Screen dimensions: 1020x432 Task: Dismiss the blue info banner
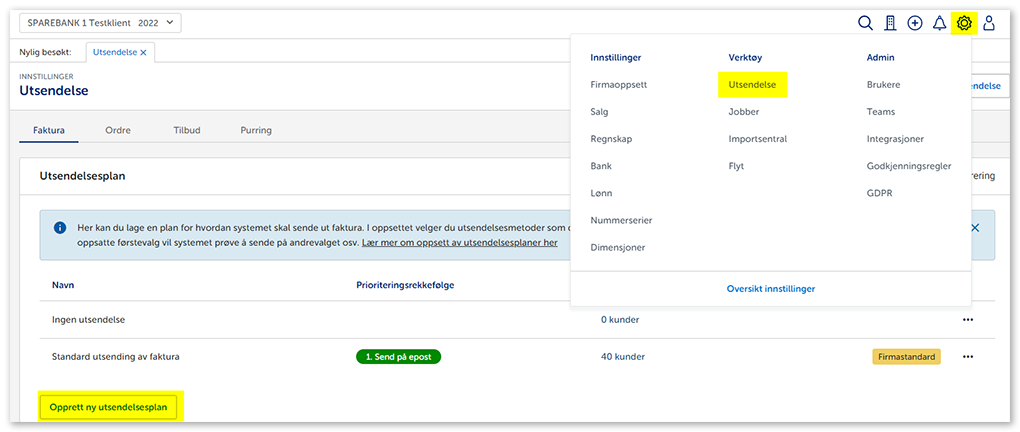point(975,228)
